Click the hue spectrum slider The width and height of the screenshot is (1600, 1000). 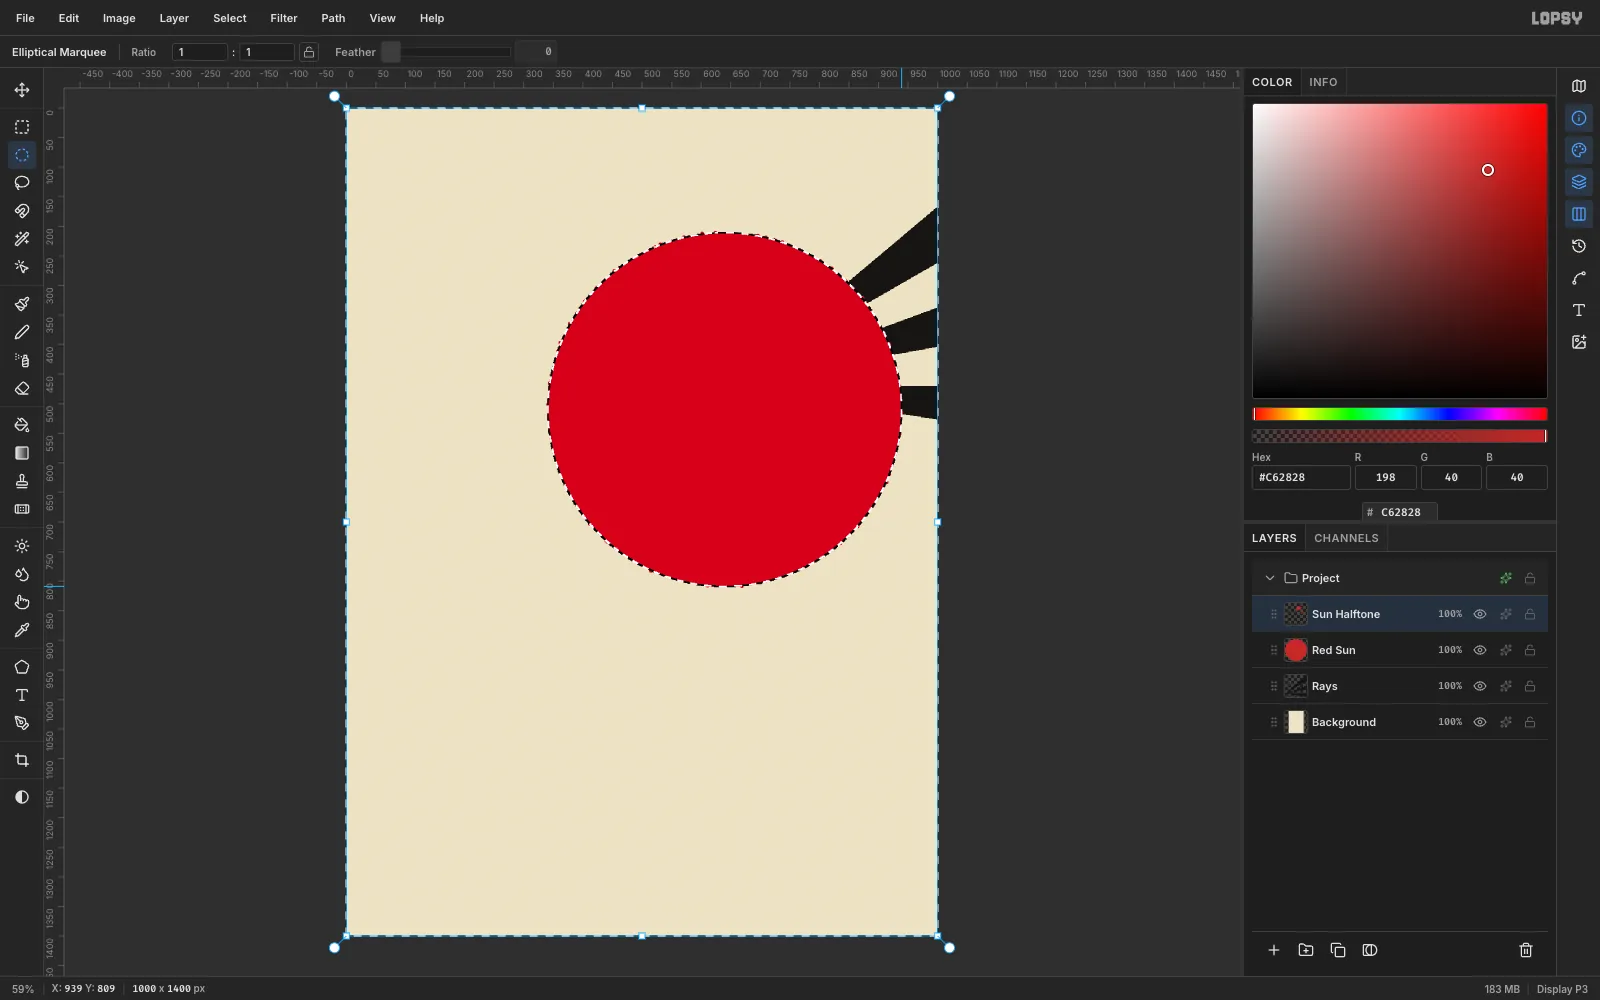click(1400, 414)
